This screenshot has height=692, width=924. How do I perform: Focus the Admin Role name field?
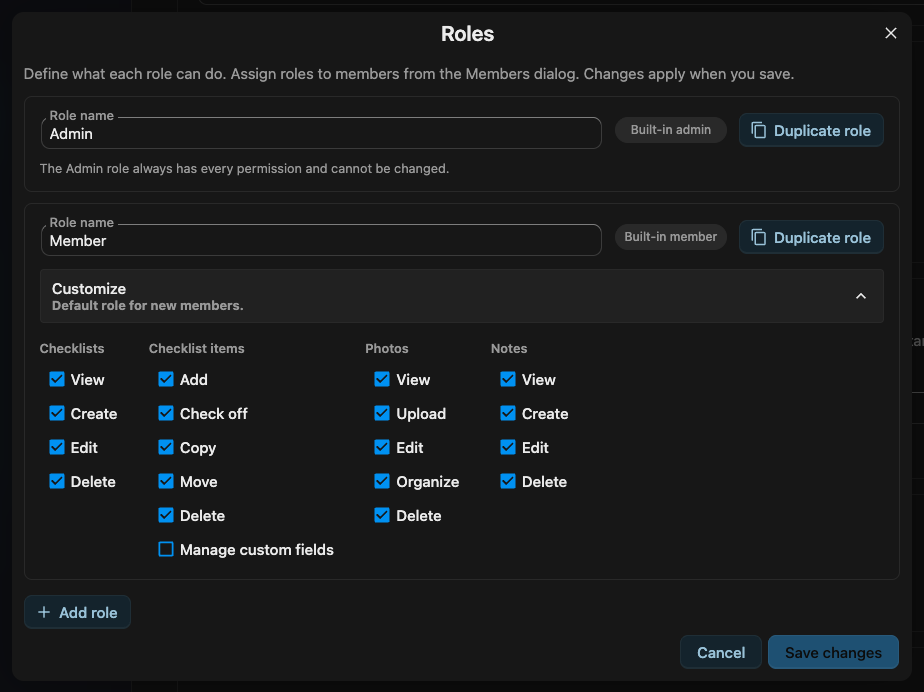pos(321,133)
